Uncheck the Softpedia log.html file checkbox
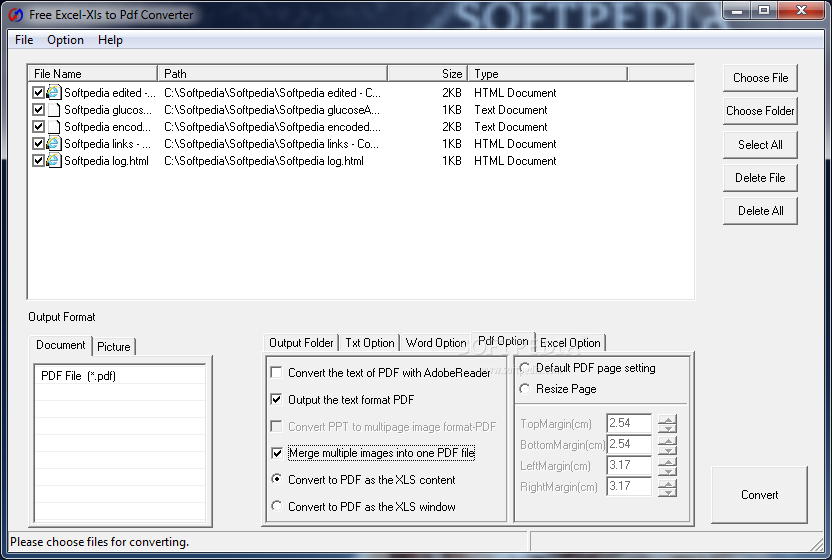Viewport: 832px width, 560px height. click(38, 161)
